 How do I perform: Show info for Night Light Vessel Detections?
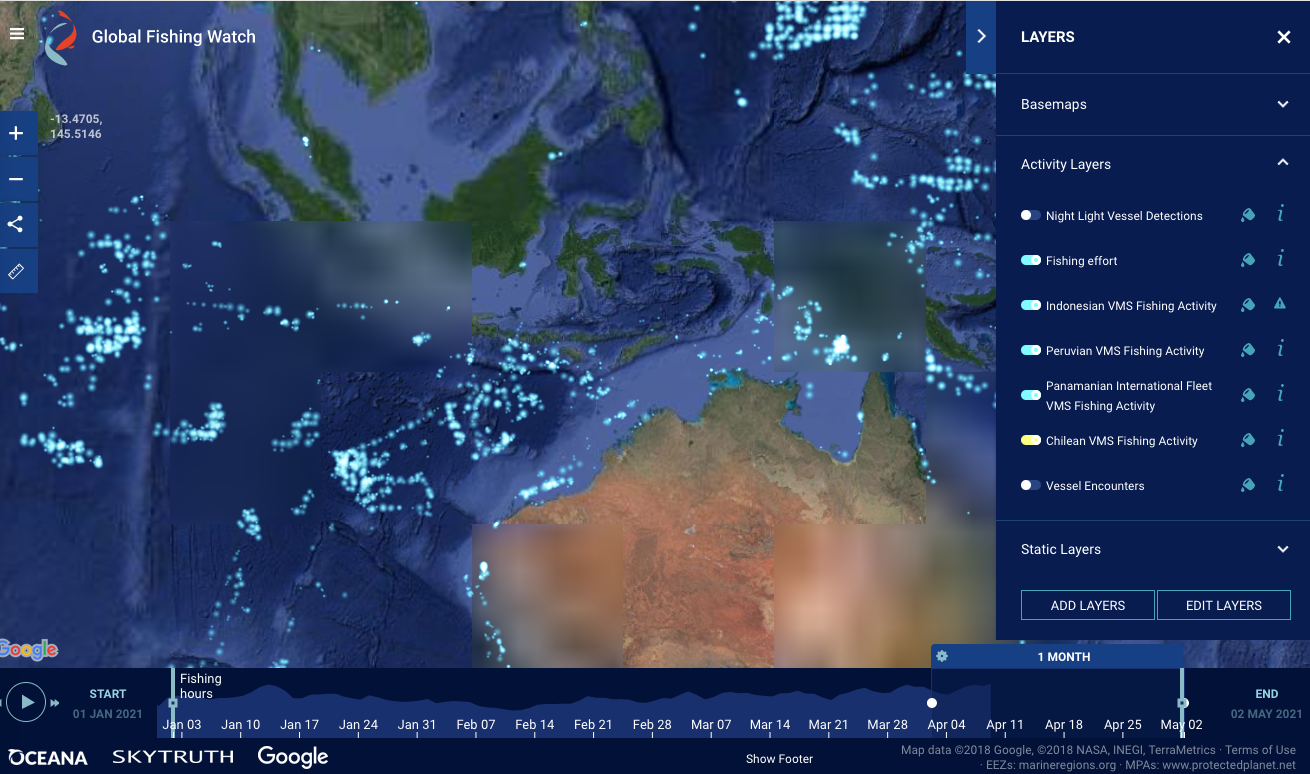pos(1280,215)
